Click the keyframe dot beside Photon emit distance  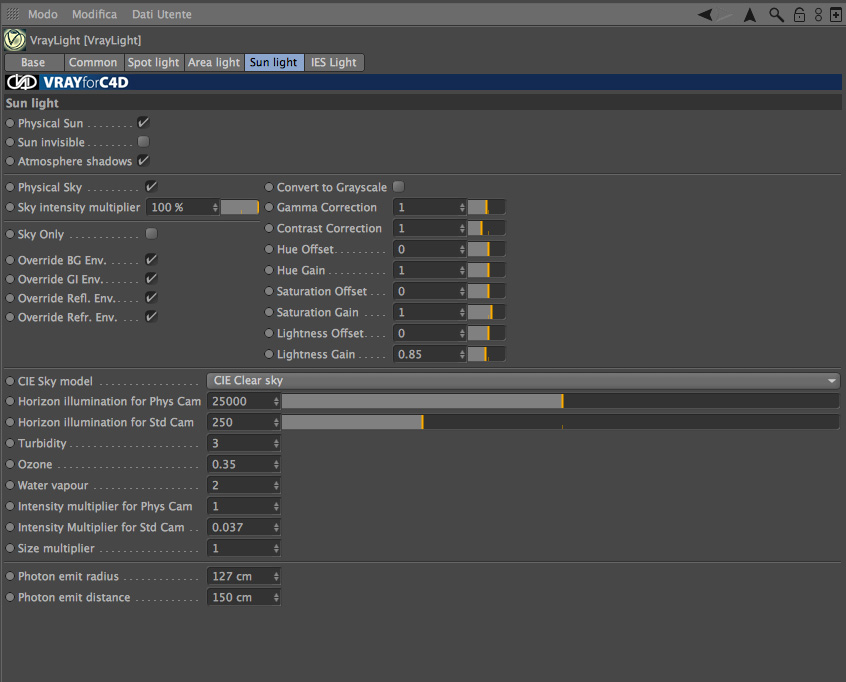click(10, 597)
